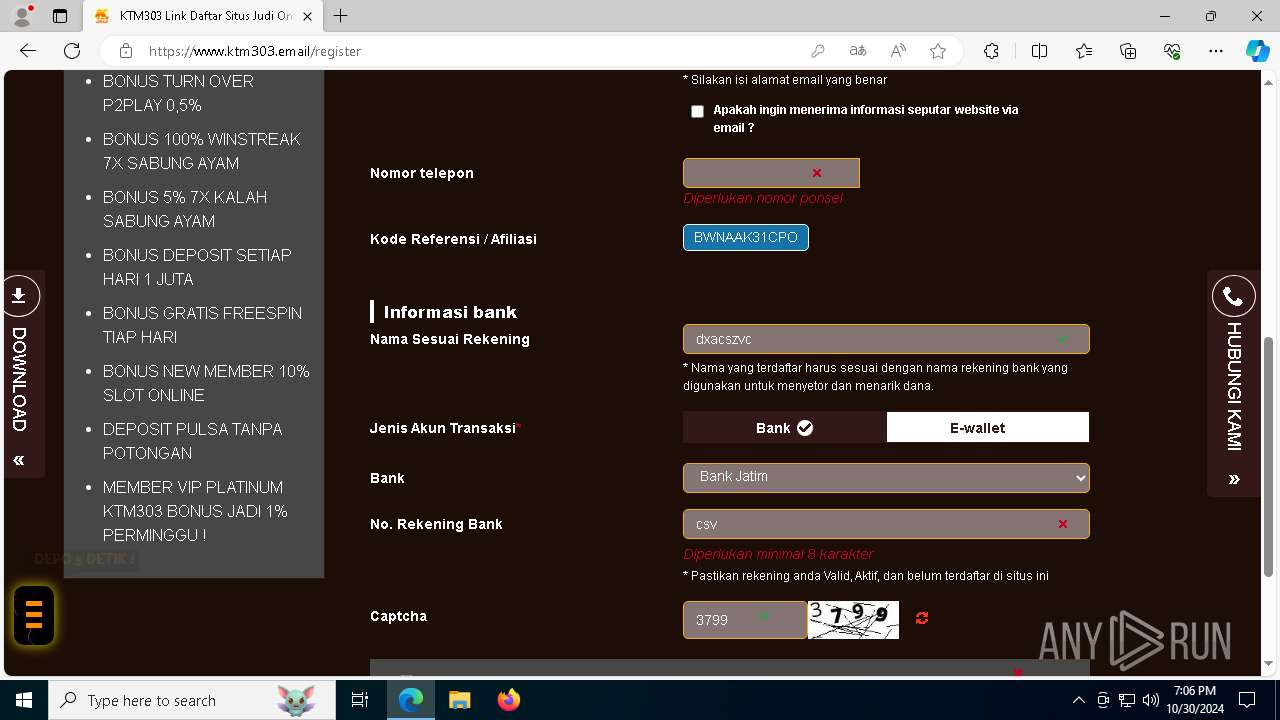Image resolution: width=1280 pixels, height=720 pixels.
Task: Open network icon in system tray
Action: coord(1127,700)
